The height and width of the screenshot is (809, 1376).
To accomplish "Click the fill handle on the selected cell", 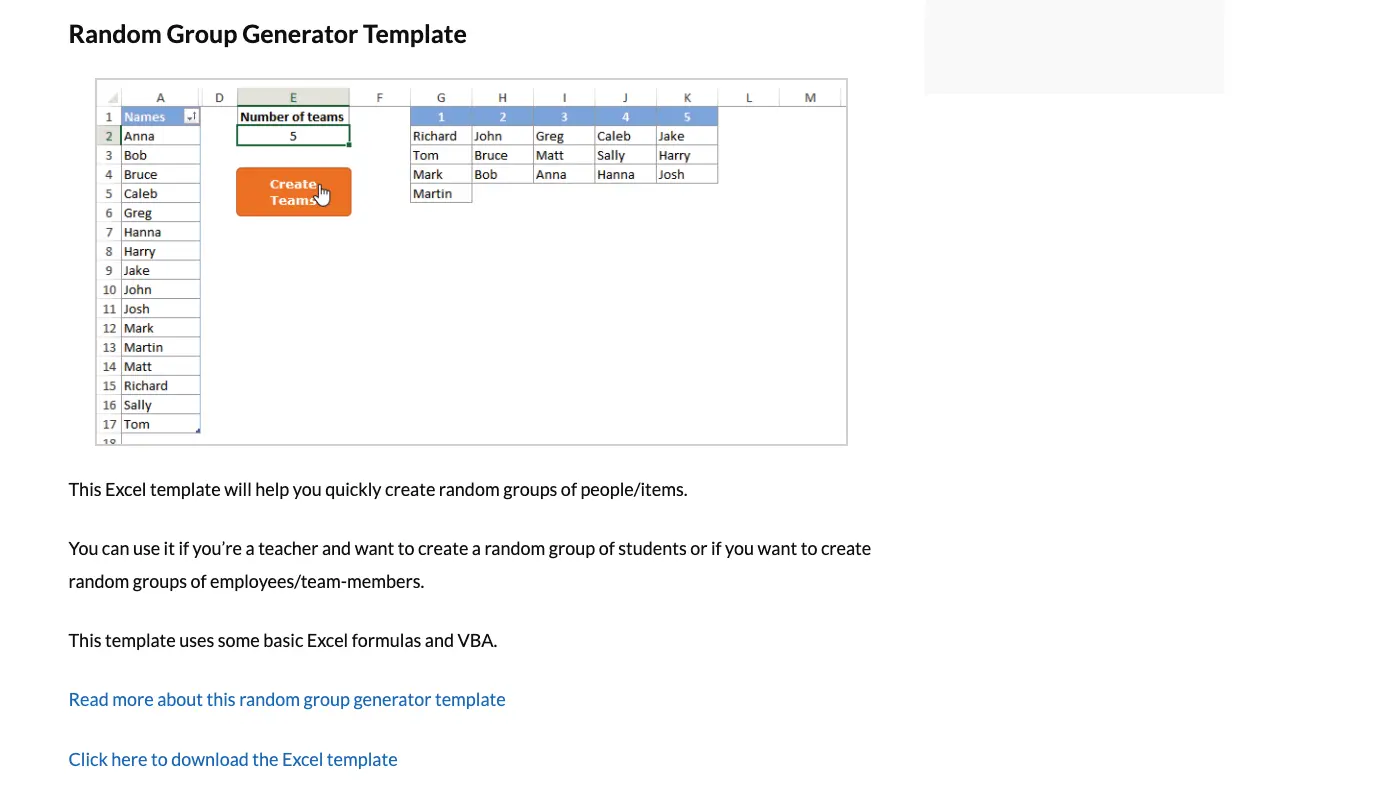I will click(348, 146).
